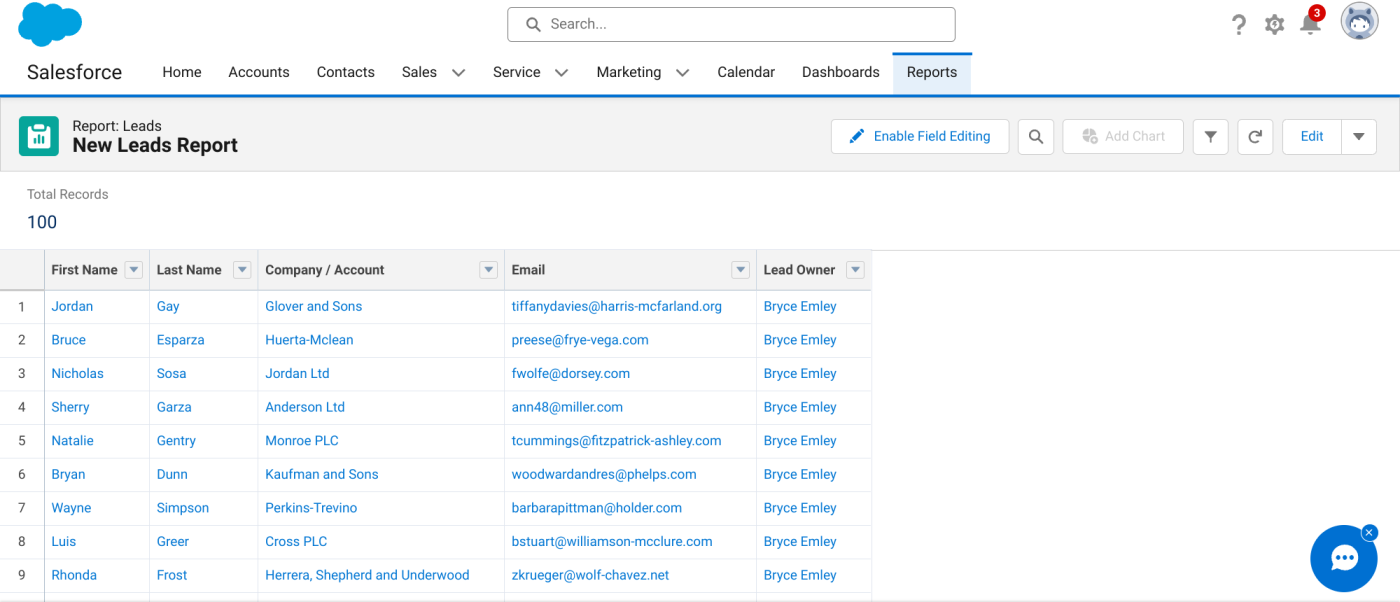Toggle the report filters funnel icon

click(1210, 137)
